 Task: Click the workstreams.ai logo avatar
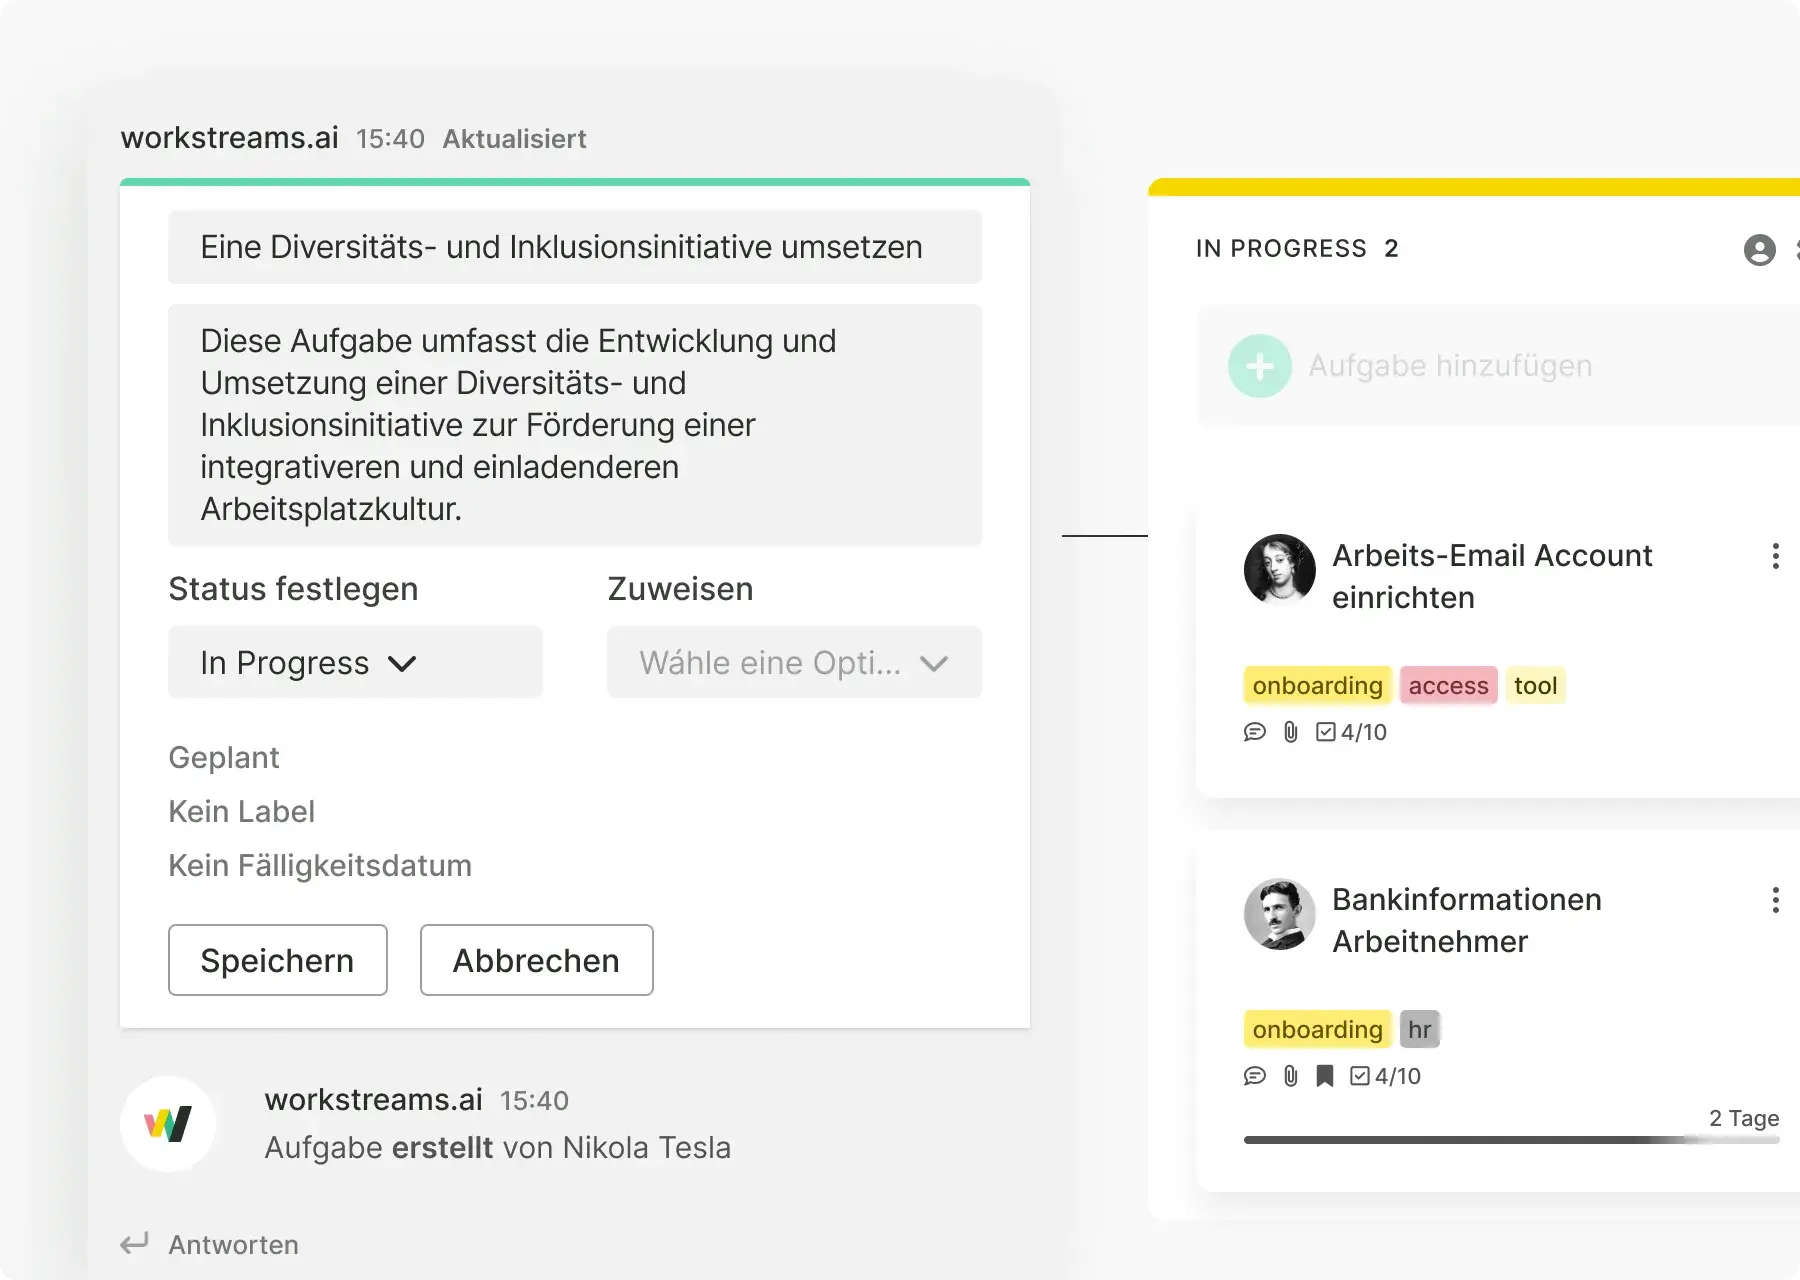point(168,1124)
